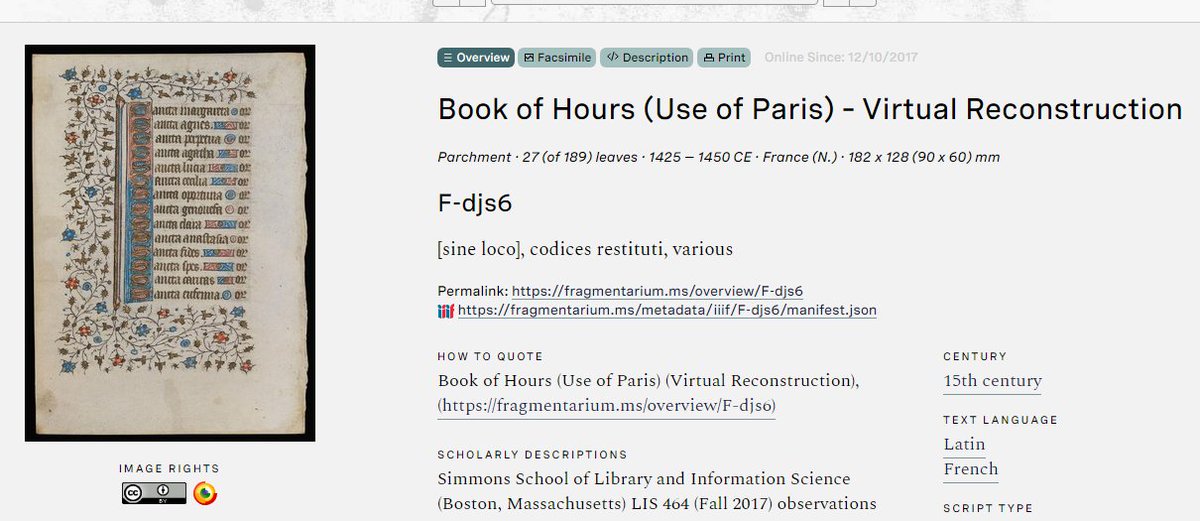Click the Book of Hours page title

[x=810, y=108]
